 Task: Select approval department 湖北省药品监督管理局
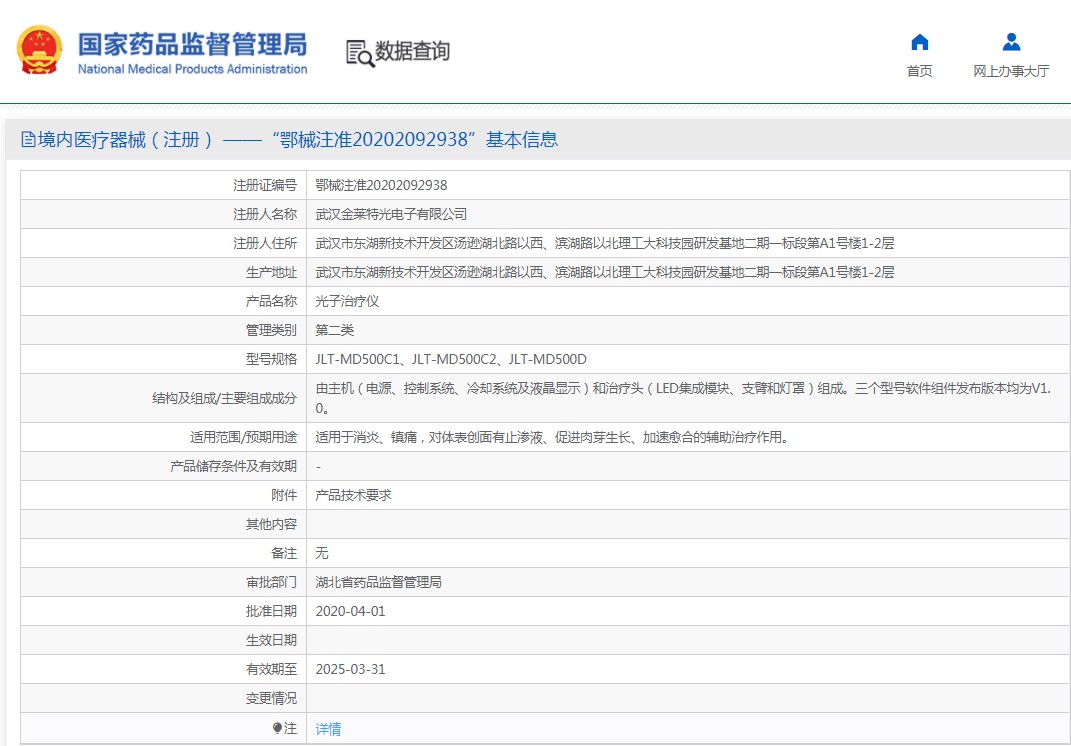click(x=378, y=583)
